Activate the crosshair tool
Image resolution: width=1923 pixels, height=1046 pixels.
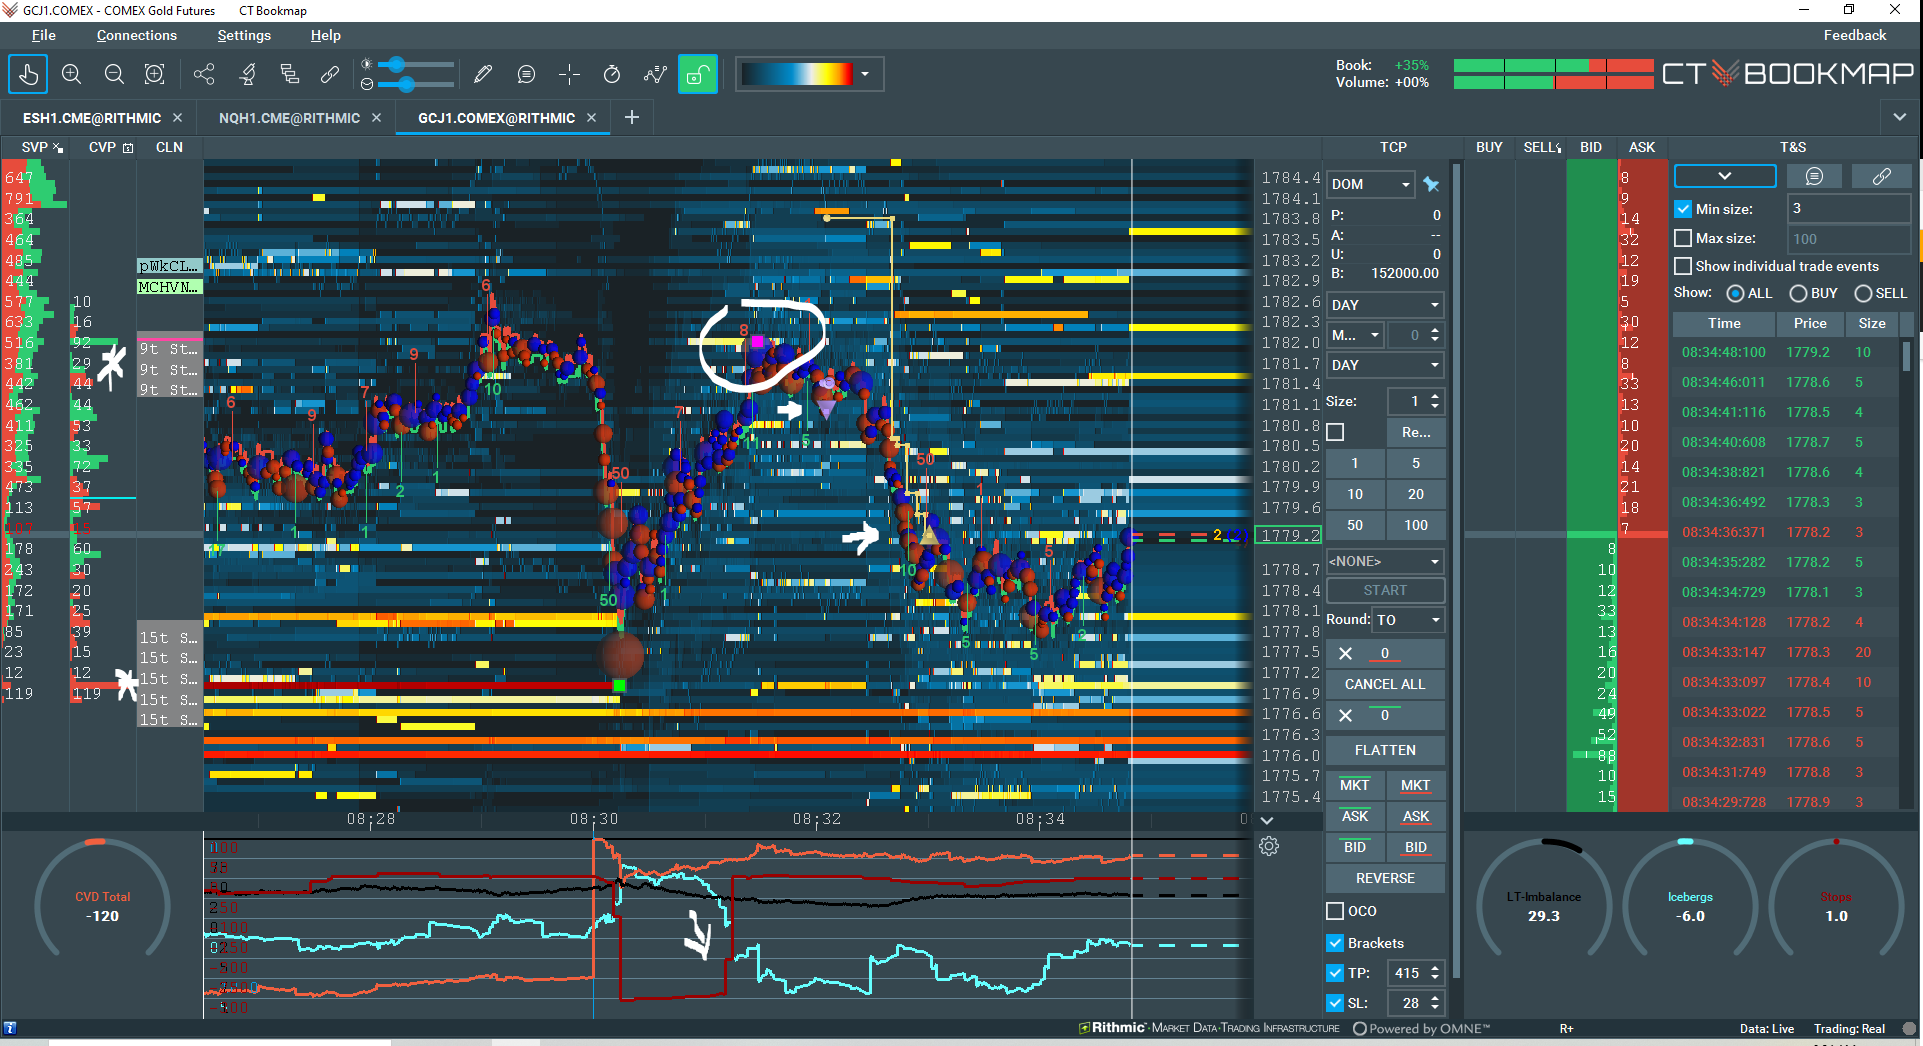point(569,74)
